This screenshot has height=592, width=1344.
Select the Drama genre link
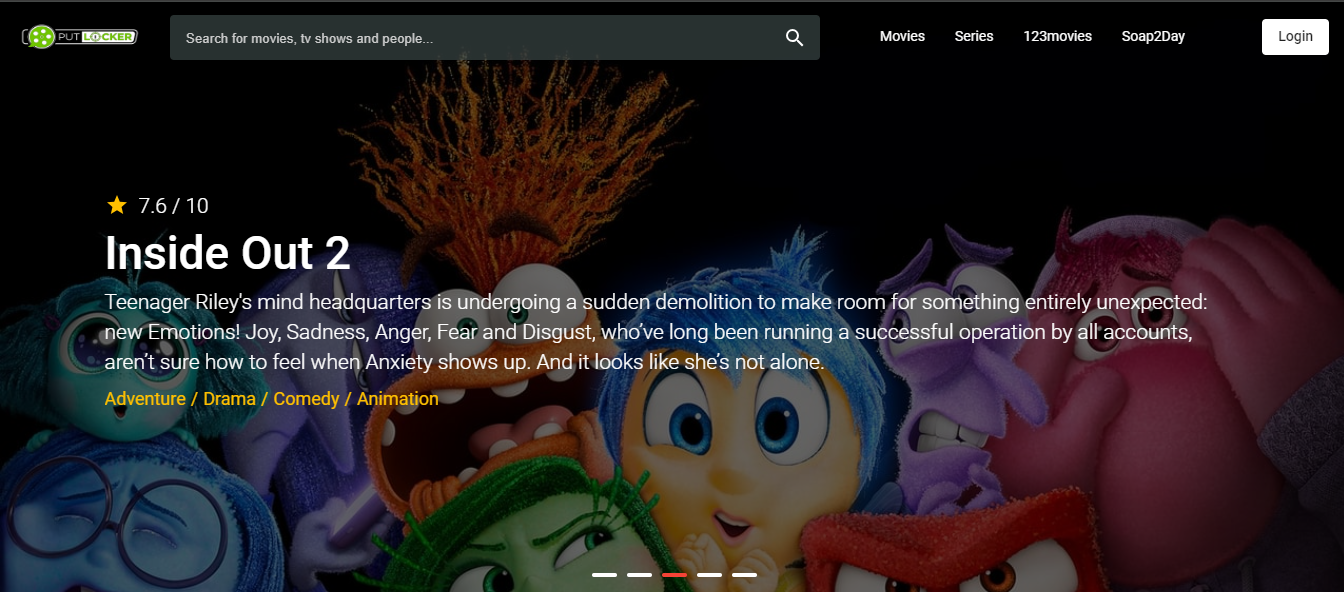(228, 399)
